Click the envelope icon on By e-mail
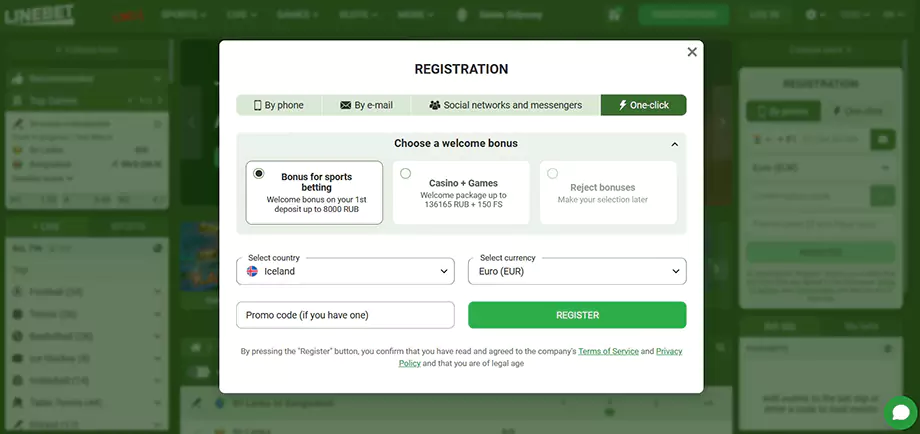 [x=346, y=106]
